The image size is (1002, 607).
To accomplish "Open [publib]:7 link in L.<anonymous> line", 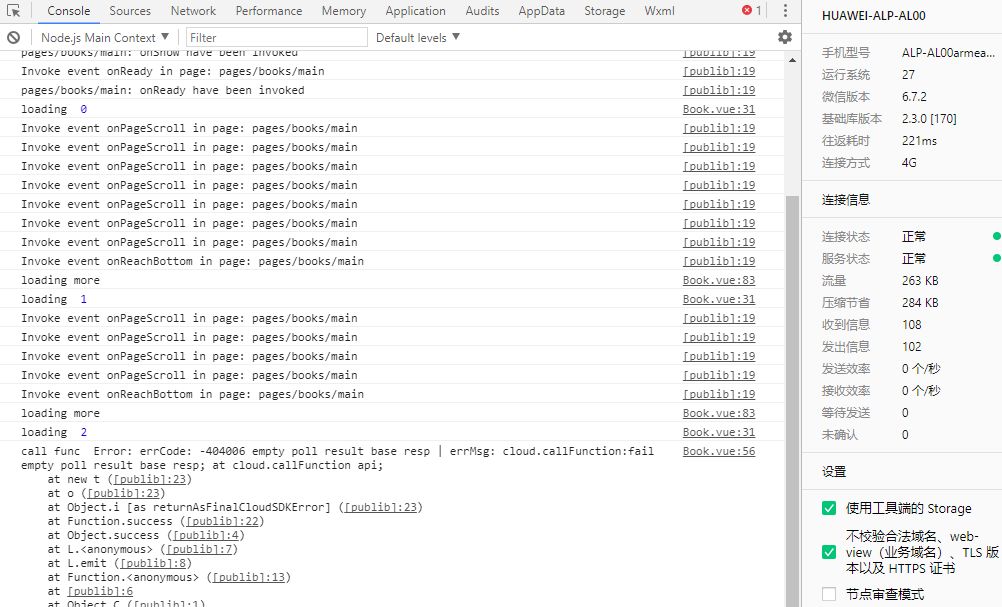I will 199,549.
